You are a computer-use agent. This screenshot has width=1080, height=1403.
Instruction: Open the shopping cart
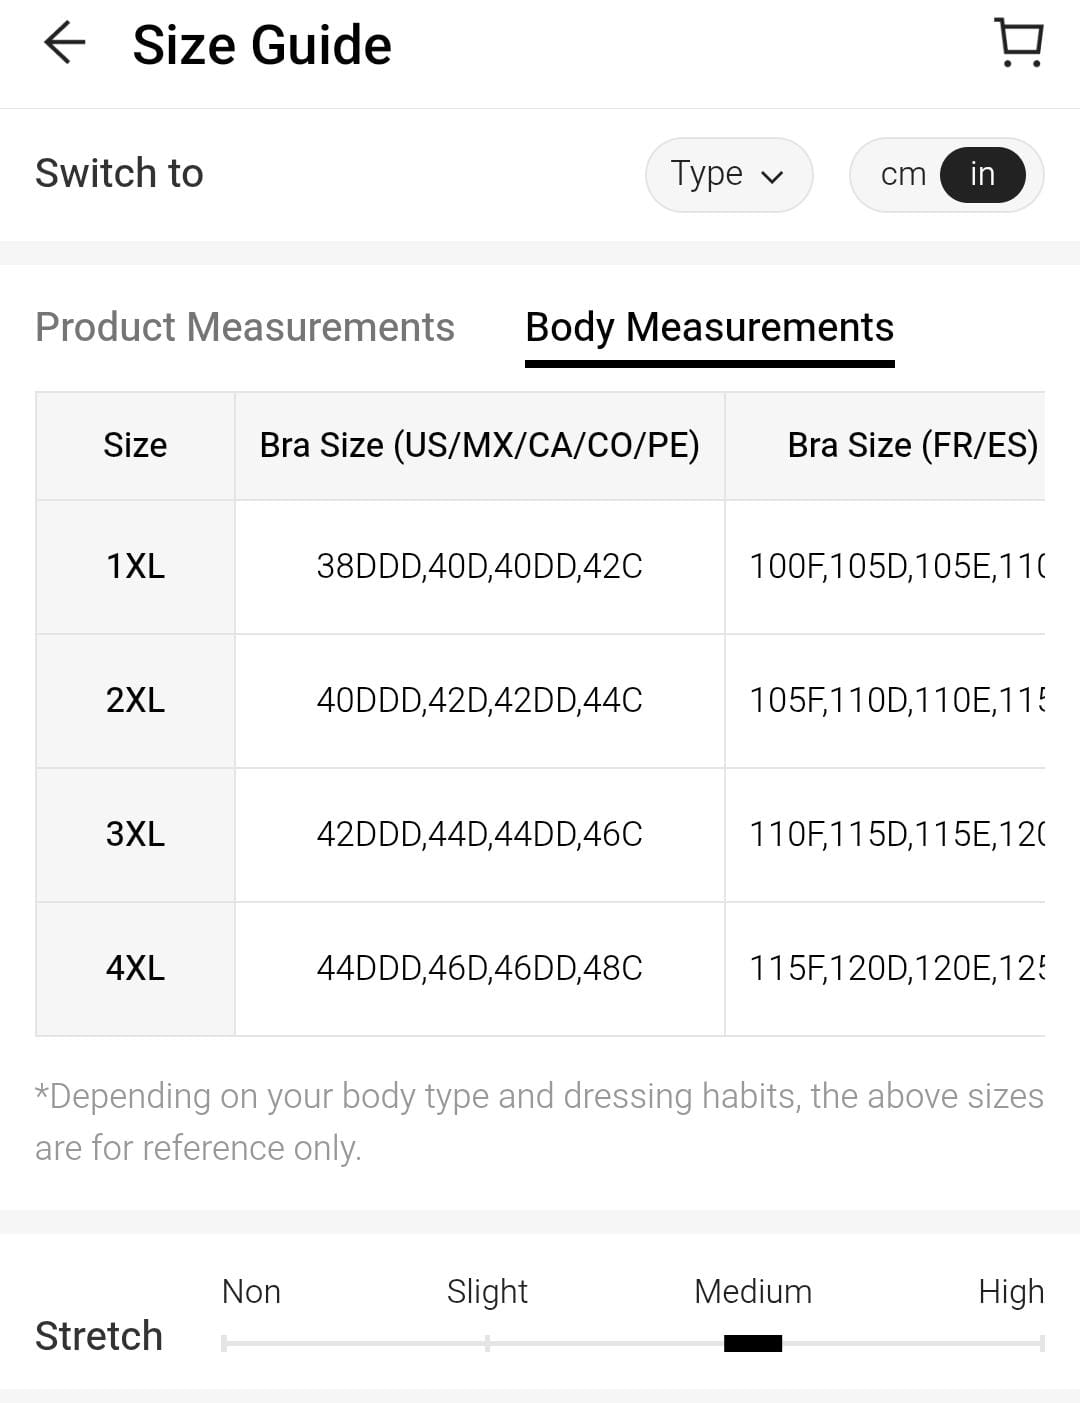1019,43
